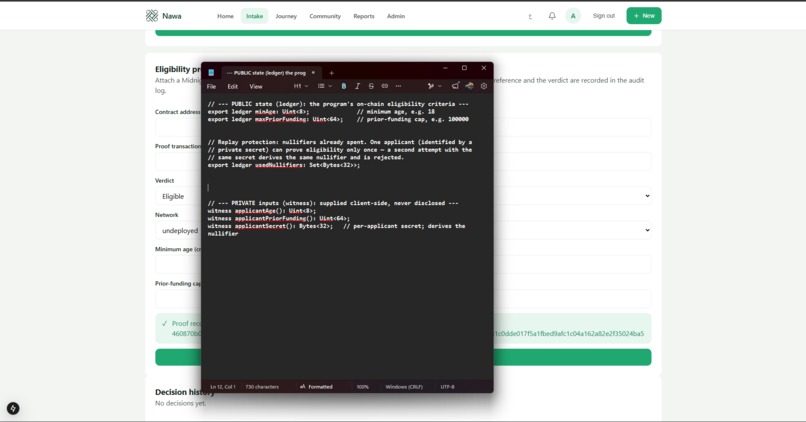Click the line 'export ledger maxPriorFunding: Uint<64>;'

tap(275, 119)
